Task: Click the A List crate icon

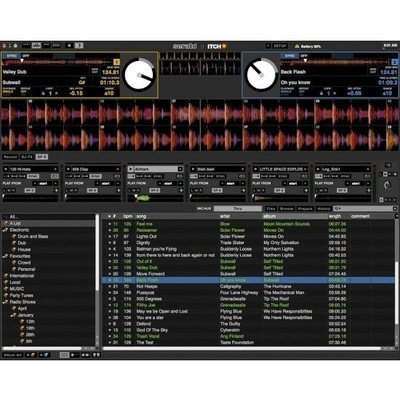Action: click(x=6, y=223)
